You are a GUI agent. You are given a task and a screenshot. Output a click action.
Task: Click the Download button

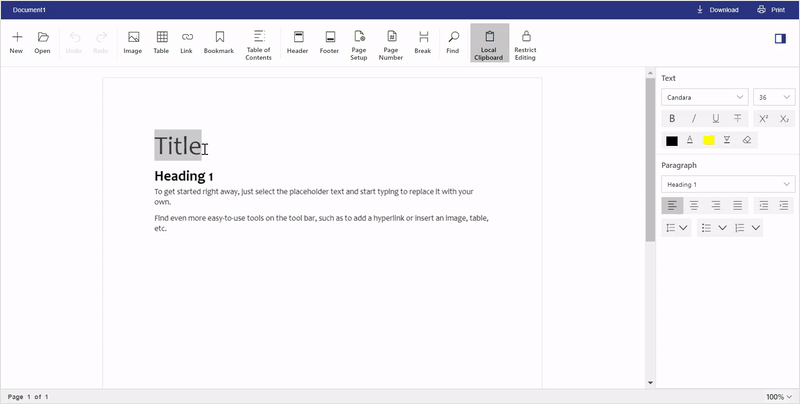(x=717, y=10)
